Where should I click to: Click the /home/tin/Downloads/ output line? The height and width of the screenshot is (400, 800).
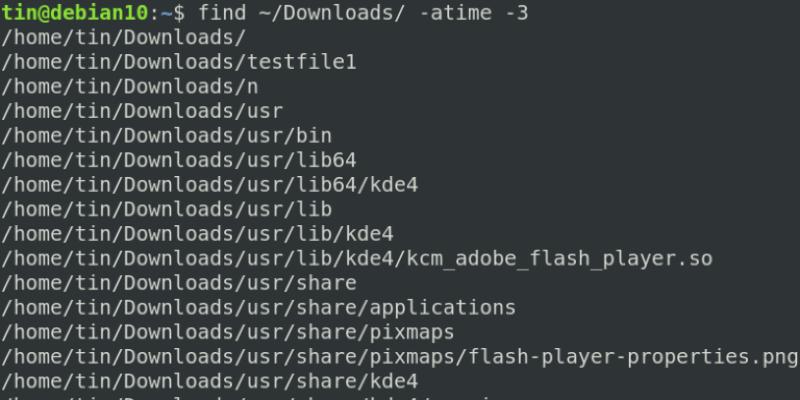pyautogui.click(x=124, y=38)
